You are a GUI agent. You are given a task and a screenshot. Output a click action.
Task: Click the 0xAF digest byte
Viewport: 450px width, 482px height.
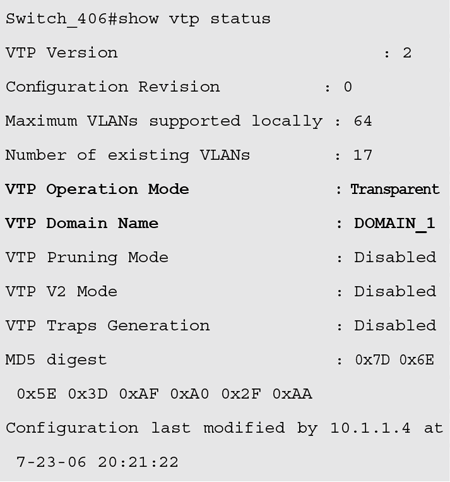tap(139, 394)
